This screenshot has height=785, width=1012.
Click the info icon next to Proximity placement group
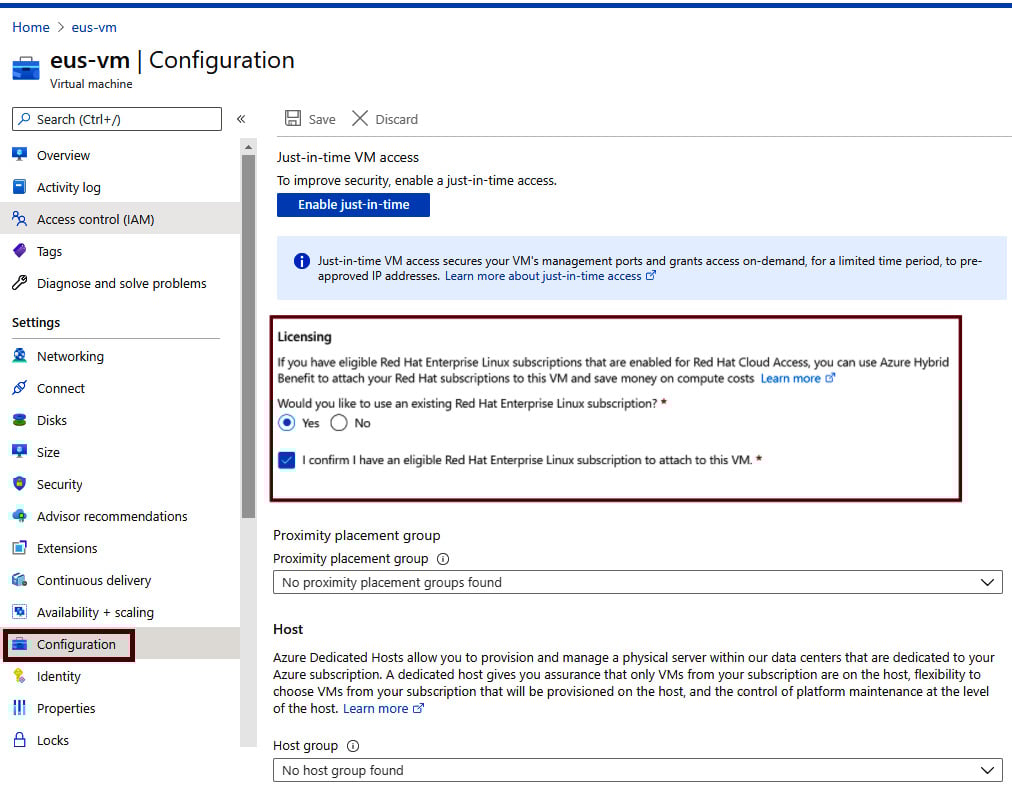[443, 559]
